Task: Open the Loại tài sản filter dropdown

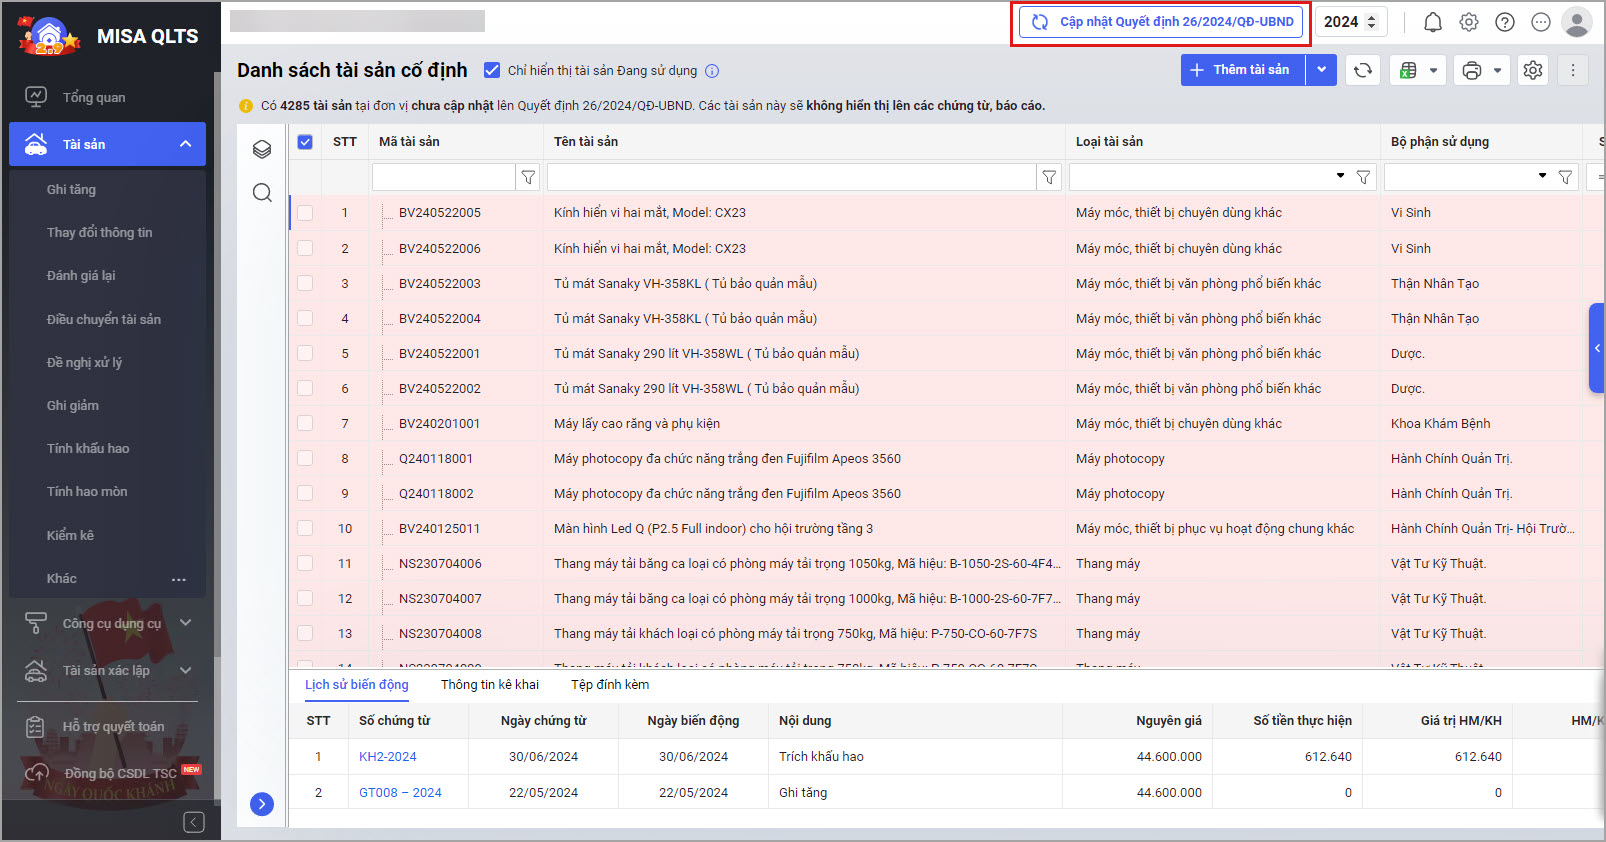Action: click(1340, 177)
